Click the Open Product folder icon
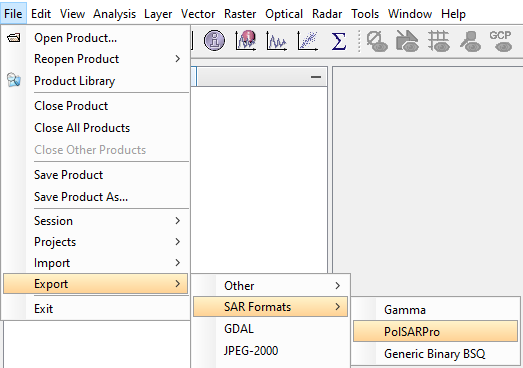Image resolution: width=523 pixels, height=368 pixels. (x=14, y=38)
